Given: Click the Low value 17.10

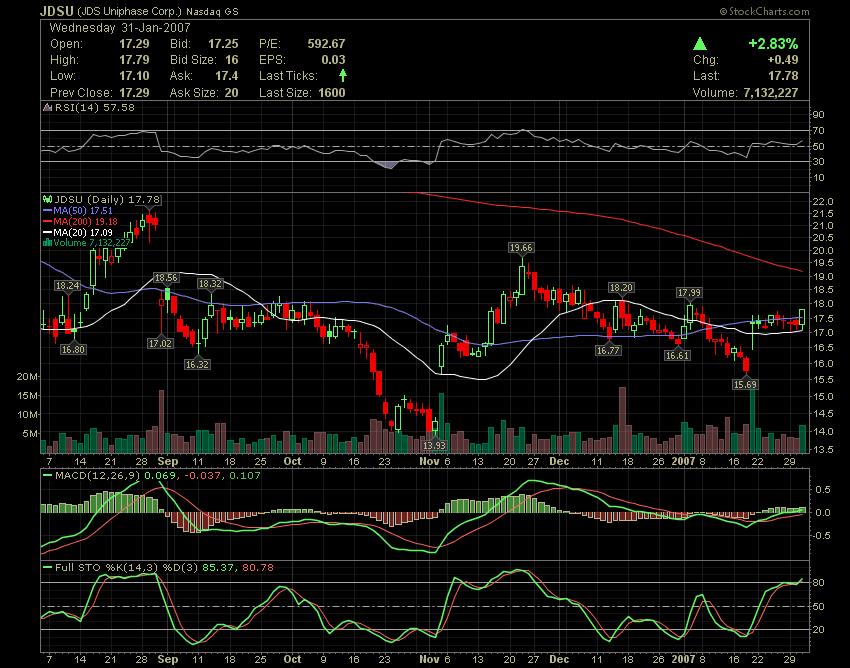Looking at the screenshot, I should pyautogui.click(x=134, y=75).
